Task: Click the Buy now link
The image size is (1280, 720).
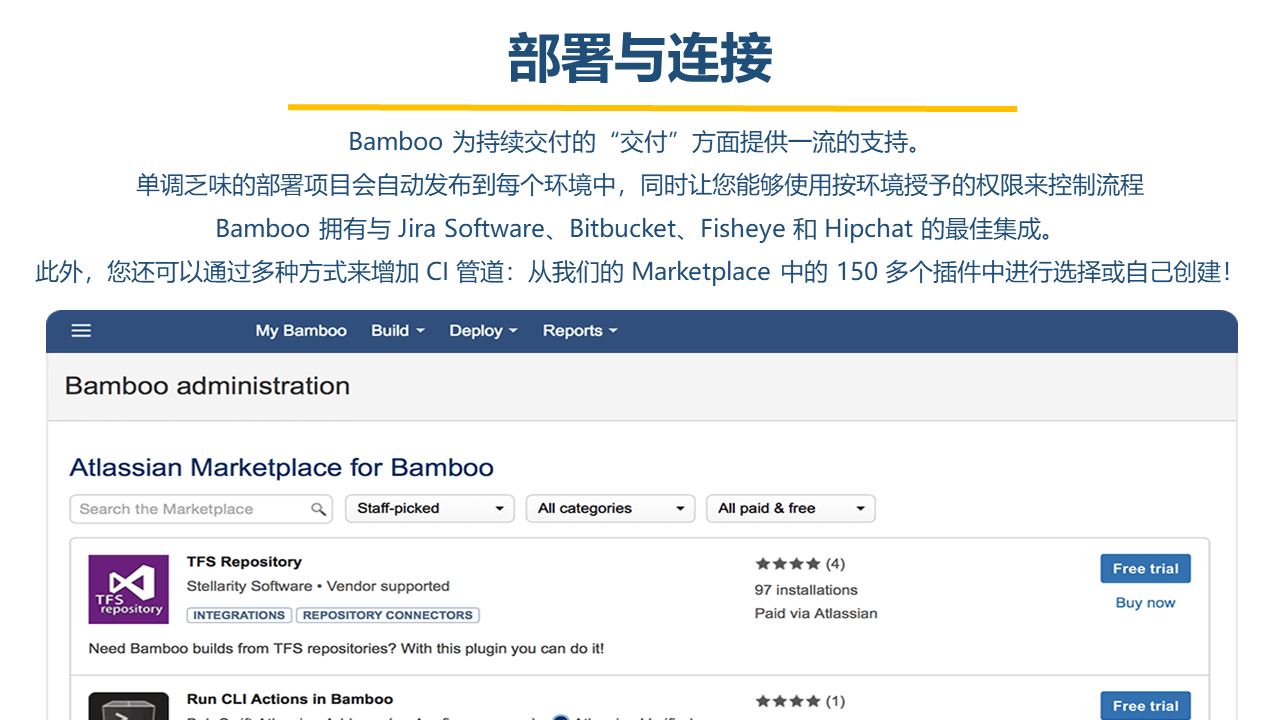Action: click(x=1145, y=603)
